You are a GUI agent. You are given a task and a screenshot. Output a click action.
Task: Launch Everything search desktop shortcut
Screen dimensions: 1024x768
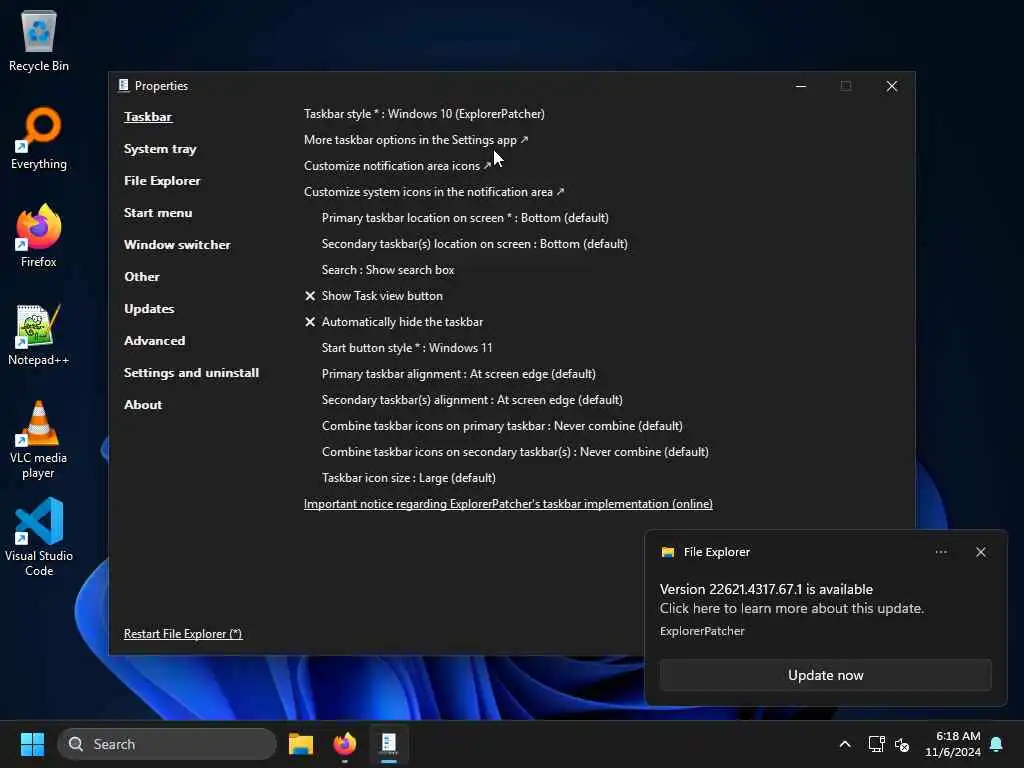[39, 138]
